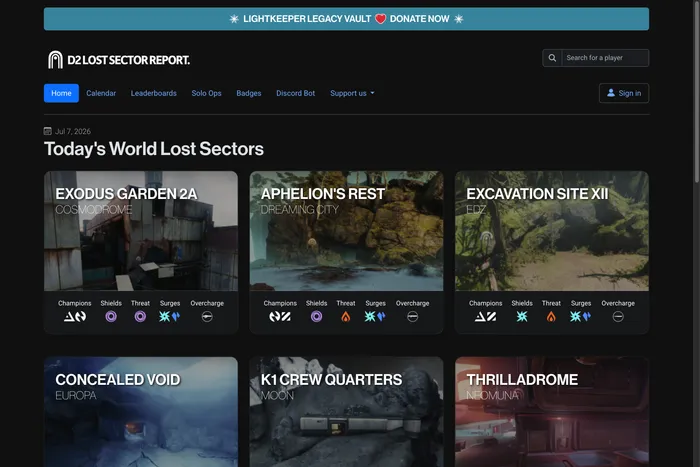This screenshot has height=467, width=700.
Task: Click Arc shield icon on Excavation Site XII
Action: point(522,317)
